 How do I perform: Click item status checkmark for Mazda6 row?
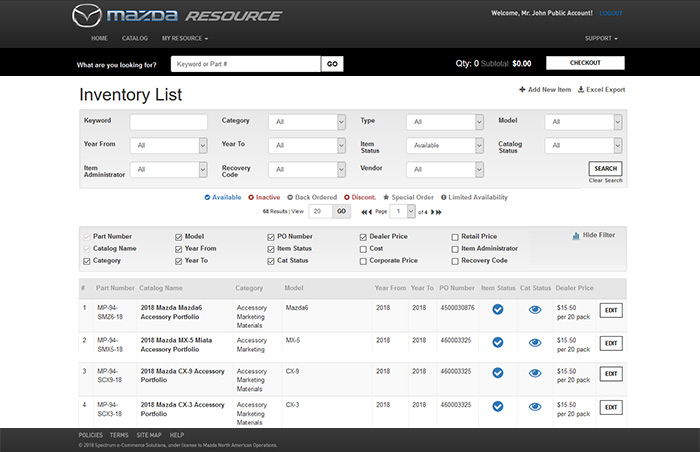[x=498, y=309]
